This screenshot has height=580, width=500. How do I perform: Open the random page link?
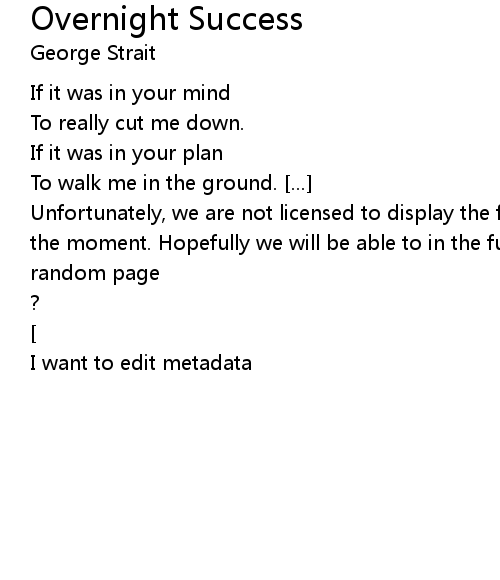tap(95, 274)
